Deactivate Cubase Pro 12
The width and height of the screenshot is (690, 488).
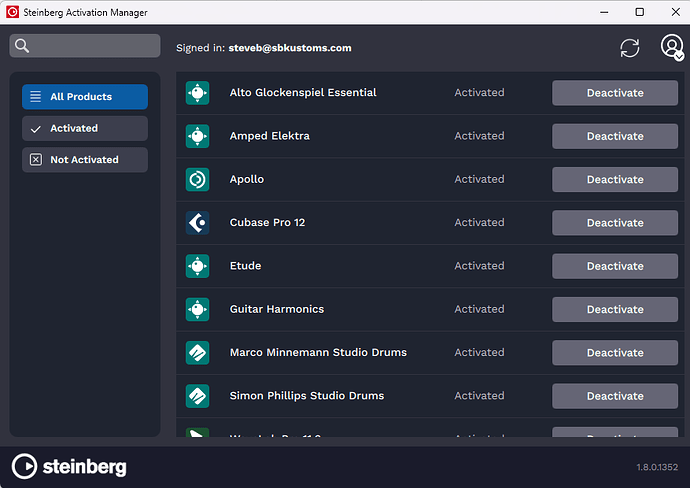pyautogui.click(x=615, y=223)
